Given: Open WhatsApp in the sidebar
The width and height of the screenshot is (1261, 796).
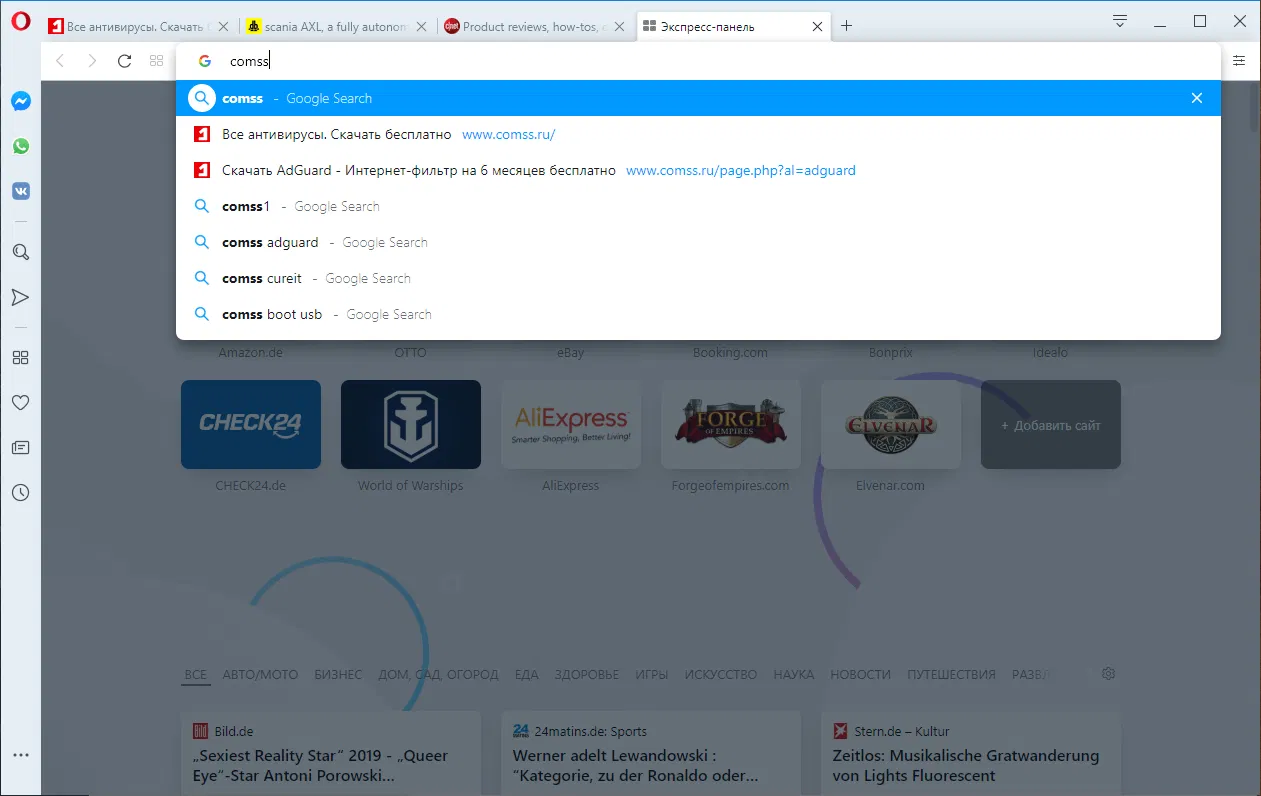Looking at the screenshot, I should click(x=20, y=146).
